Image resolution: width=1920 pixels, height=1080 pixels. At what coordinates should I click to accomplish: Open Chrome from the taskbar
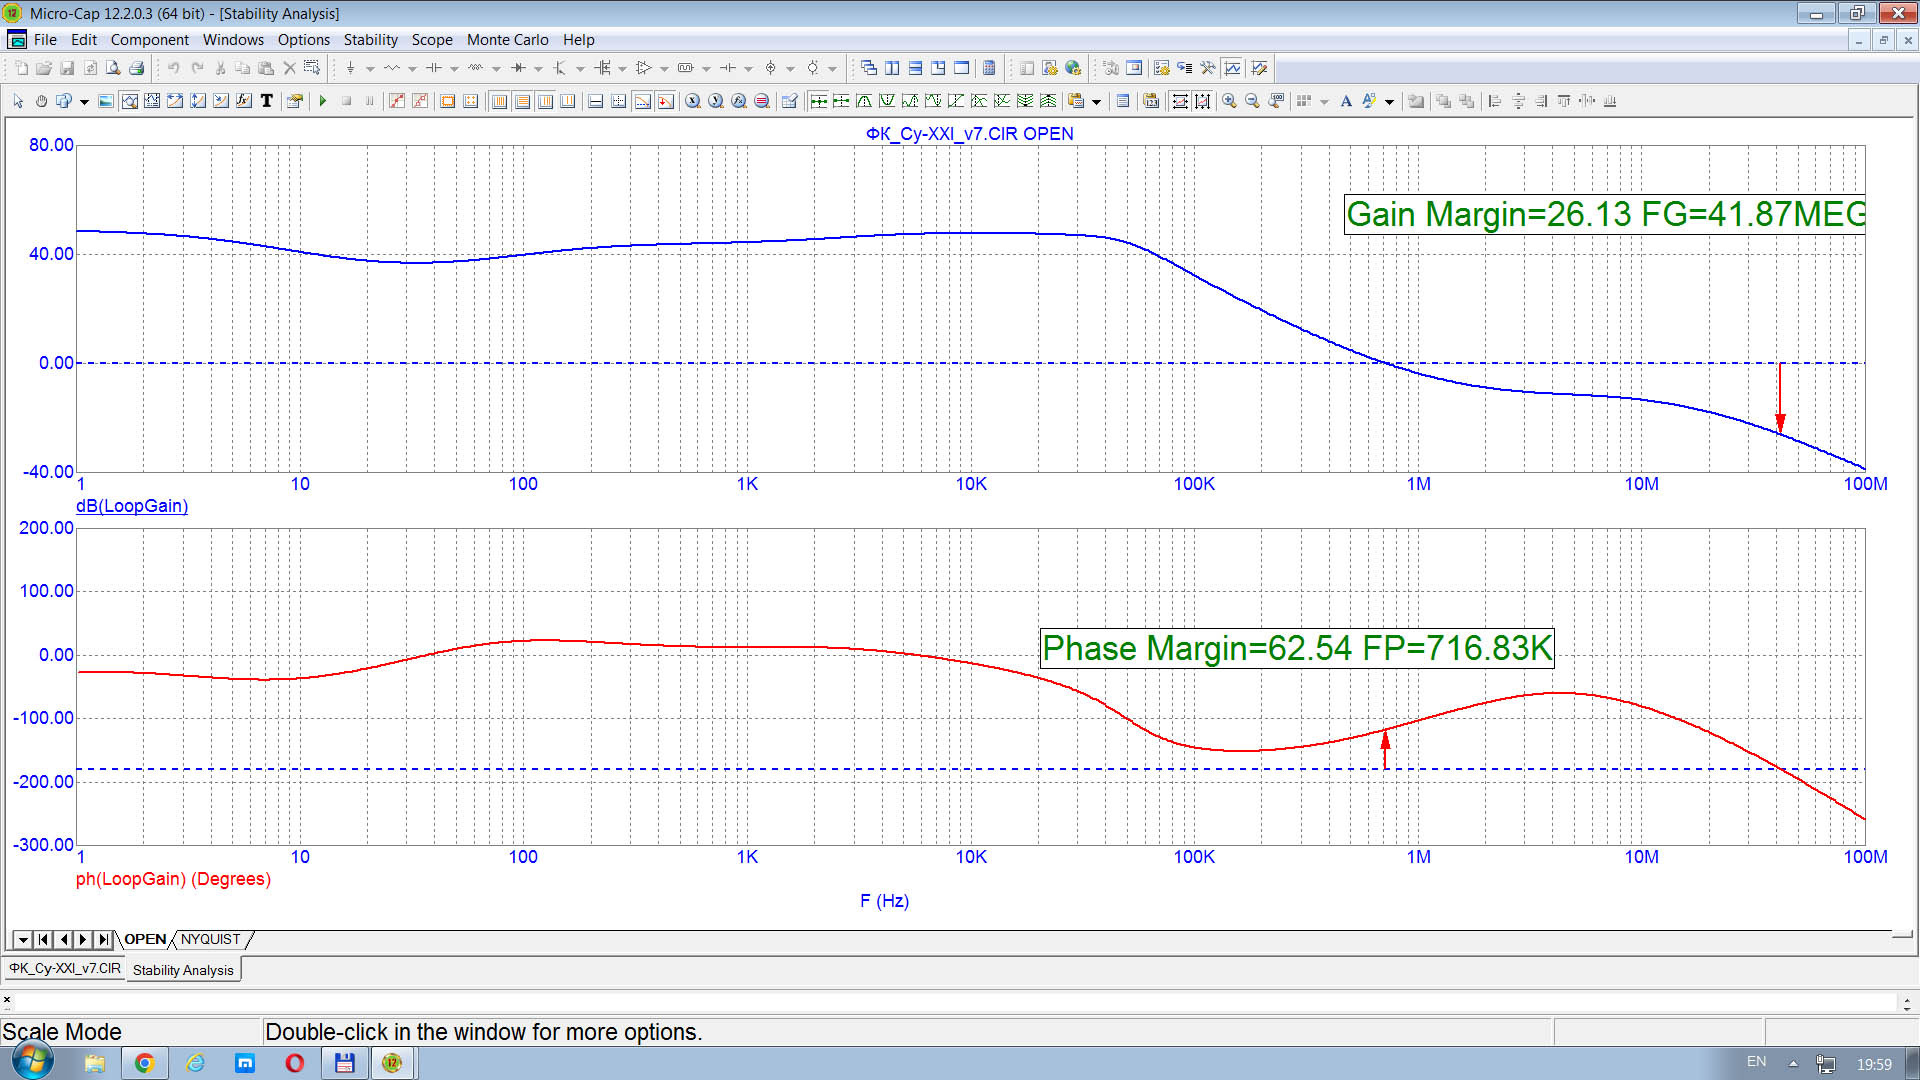coord(144,1063)
